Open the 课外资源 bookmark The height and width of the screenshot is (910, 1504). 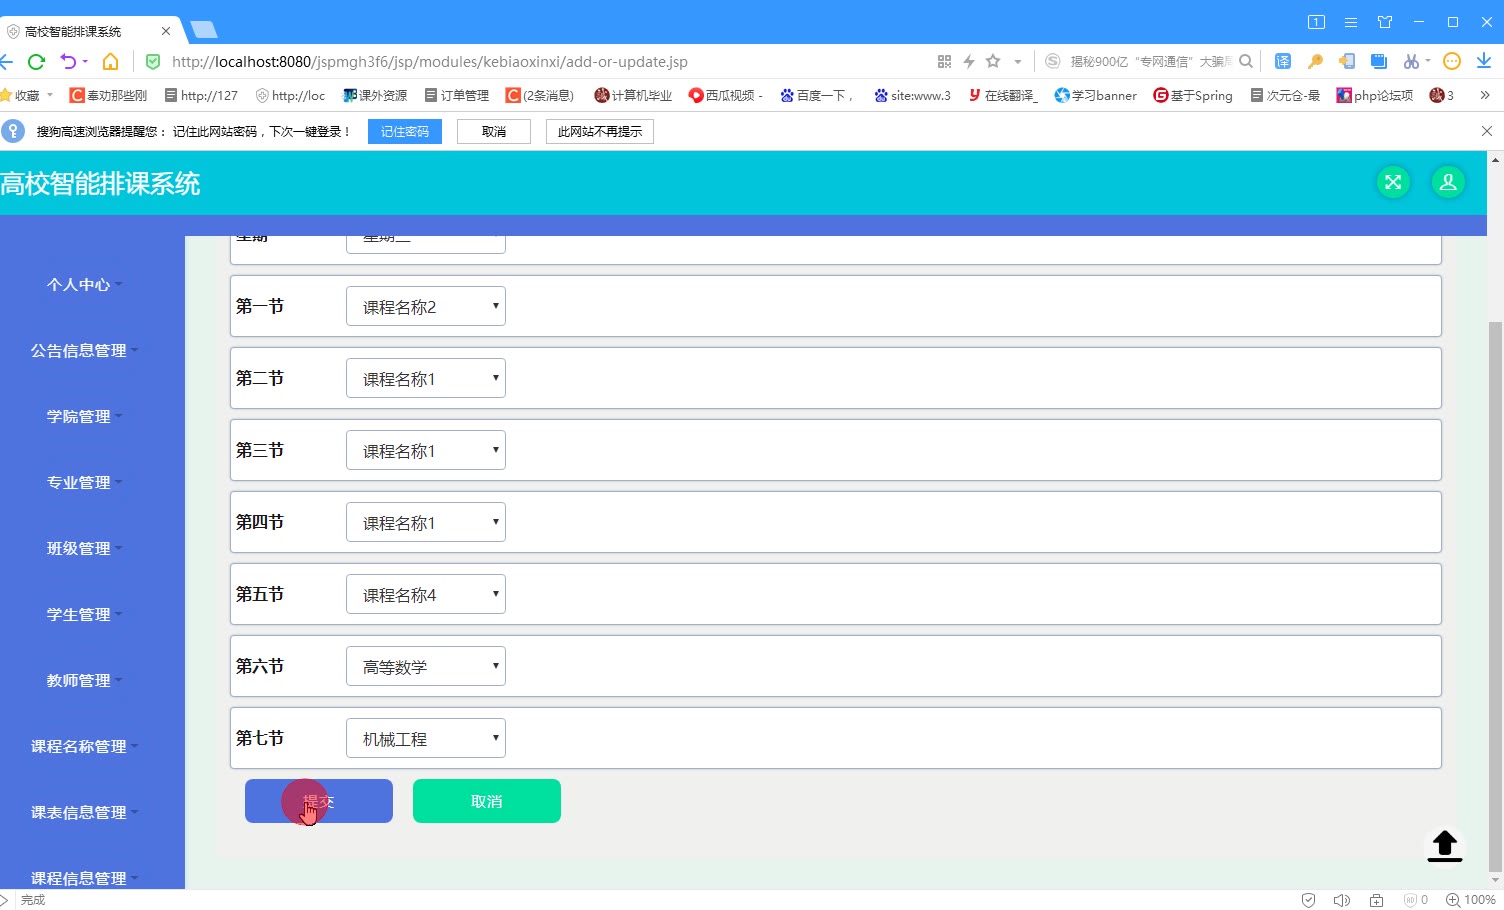[x=375, y=95]
